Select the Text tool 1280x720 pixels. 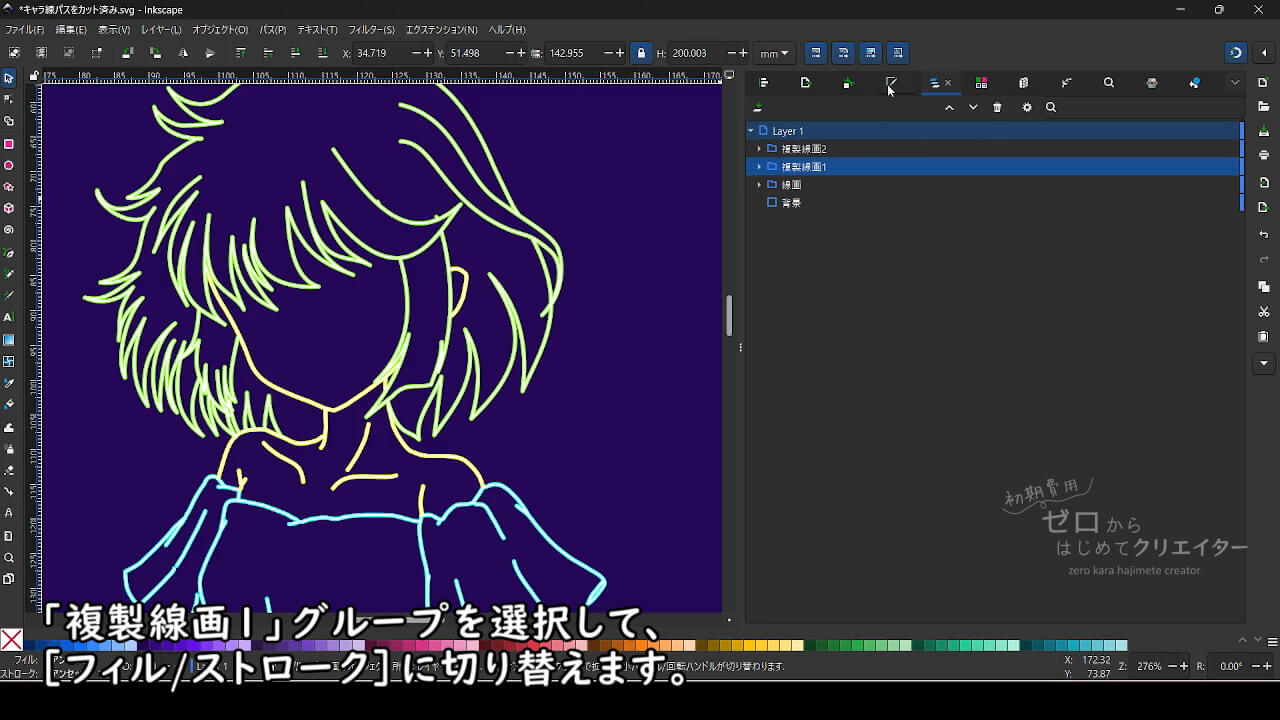(9, 317)
